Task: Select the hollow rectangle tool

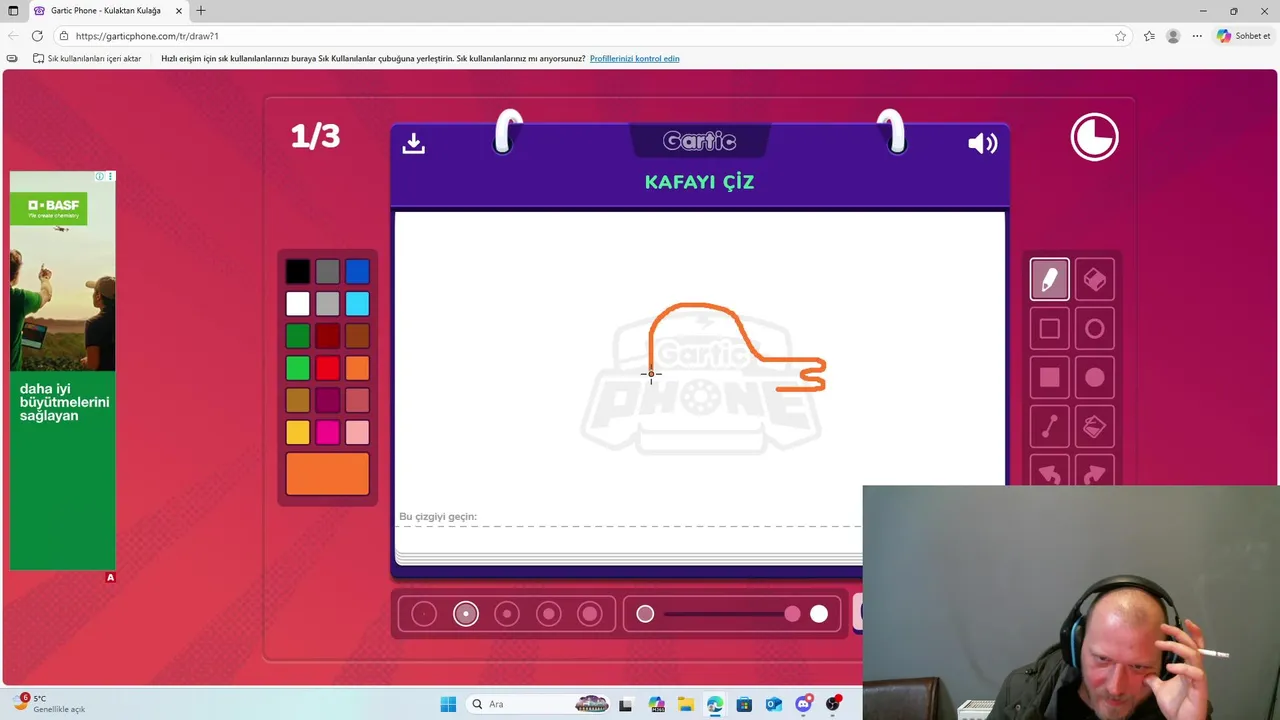Action: pos(1049,329)
